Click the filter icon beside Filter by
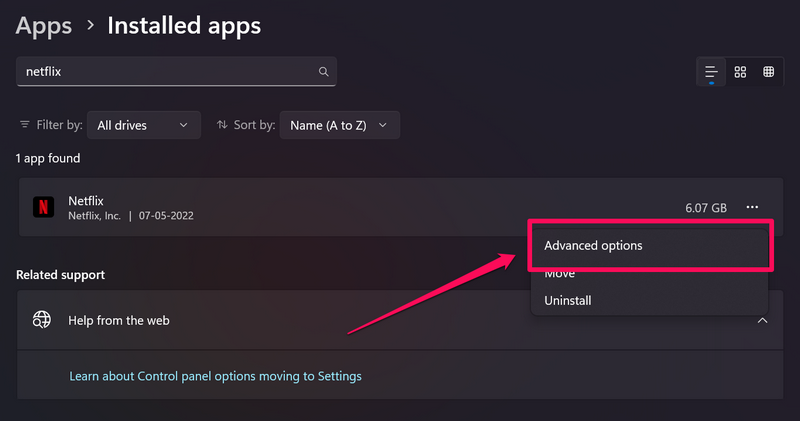Image resolution: width=800 pixels, height=421 pixels. [x=25, y=125]
